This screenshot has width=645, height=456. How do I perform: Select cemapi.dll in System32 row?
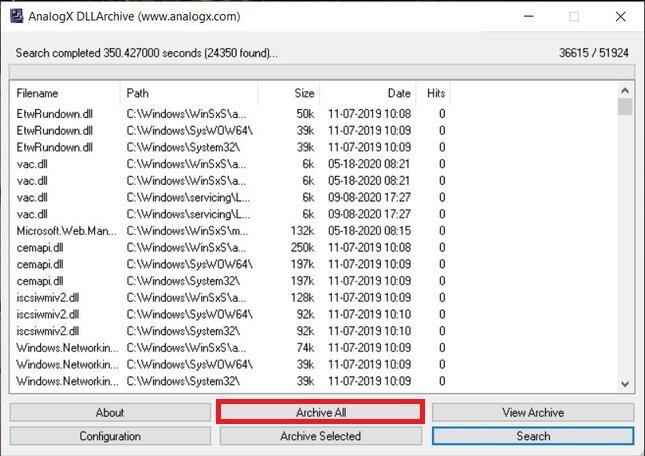click(231, 281)
